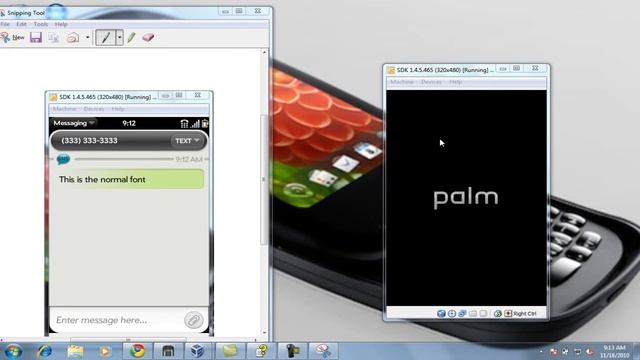The image size is (640, 360).
Task: Open Help menu in running SDK window
Action: point(456,82)
